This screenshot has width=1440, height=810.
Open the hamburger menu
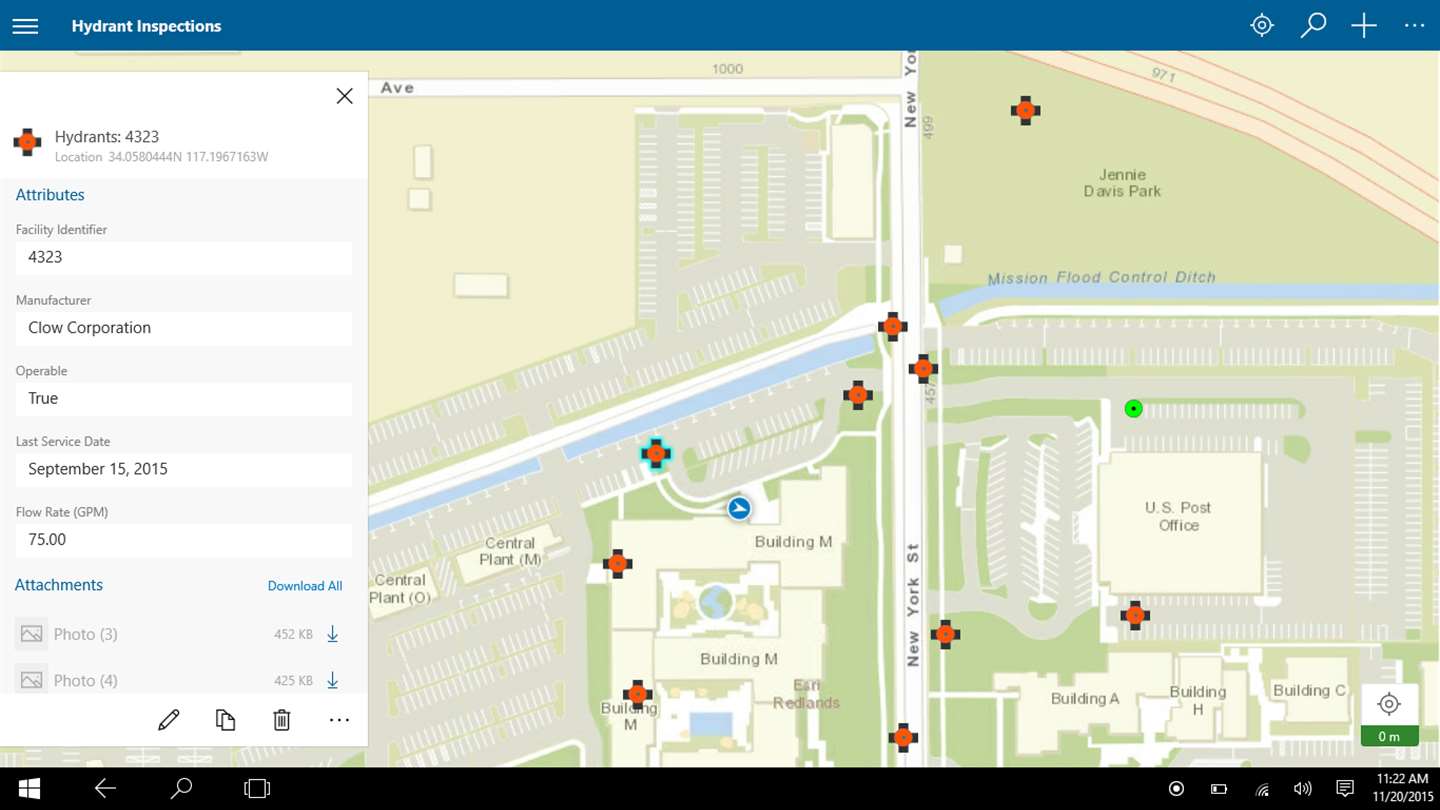(25, 26)
